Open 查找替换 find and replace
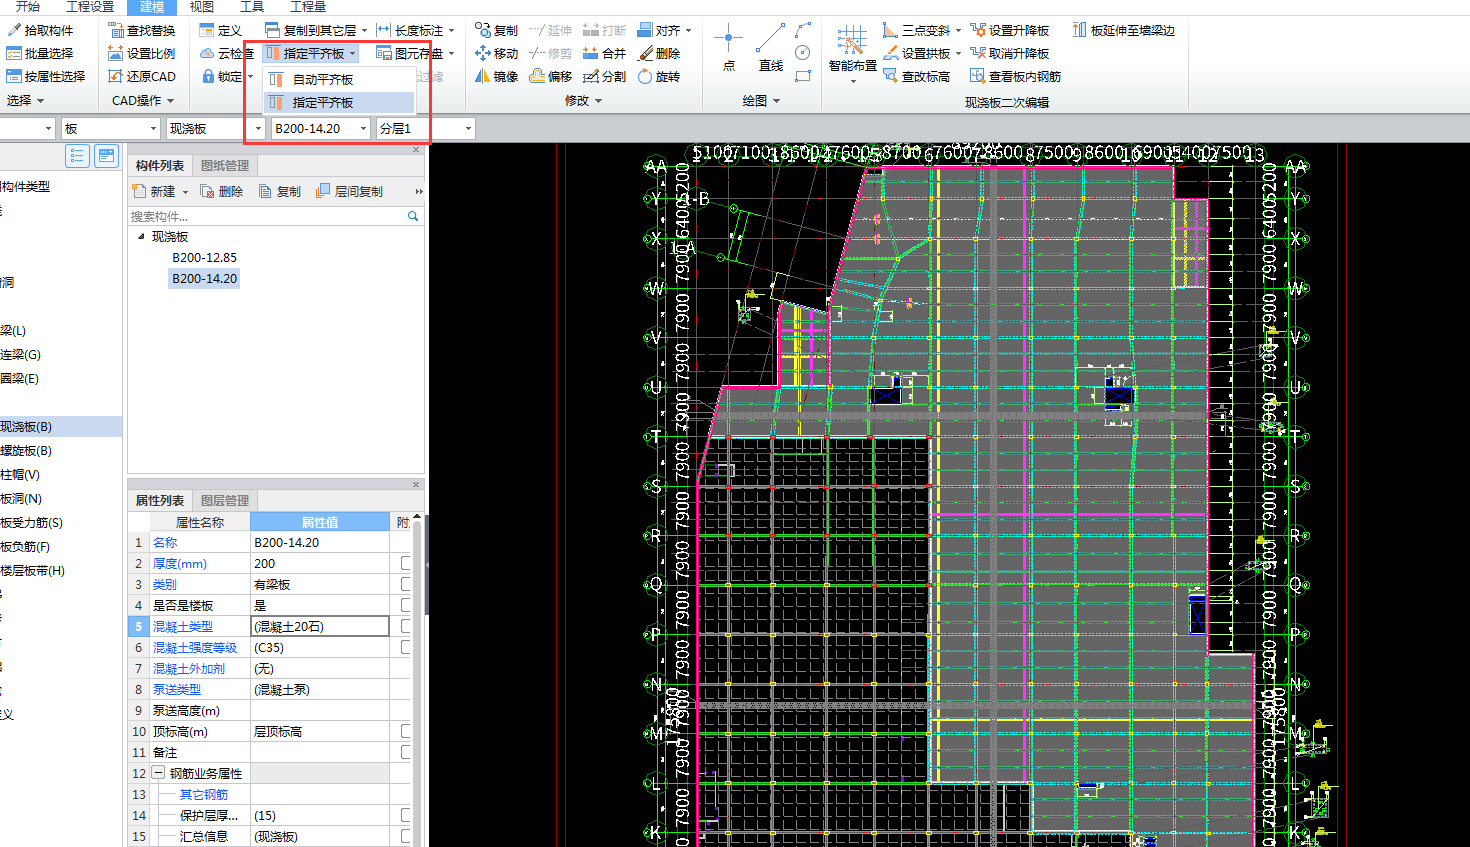1470x847 pixels. coord(142,30)
